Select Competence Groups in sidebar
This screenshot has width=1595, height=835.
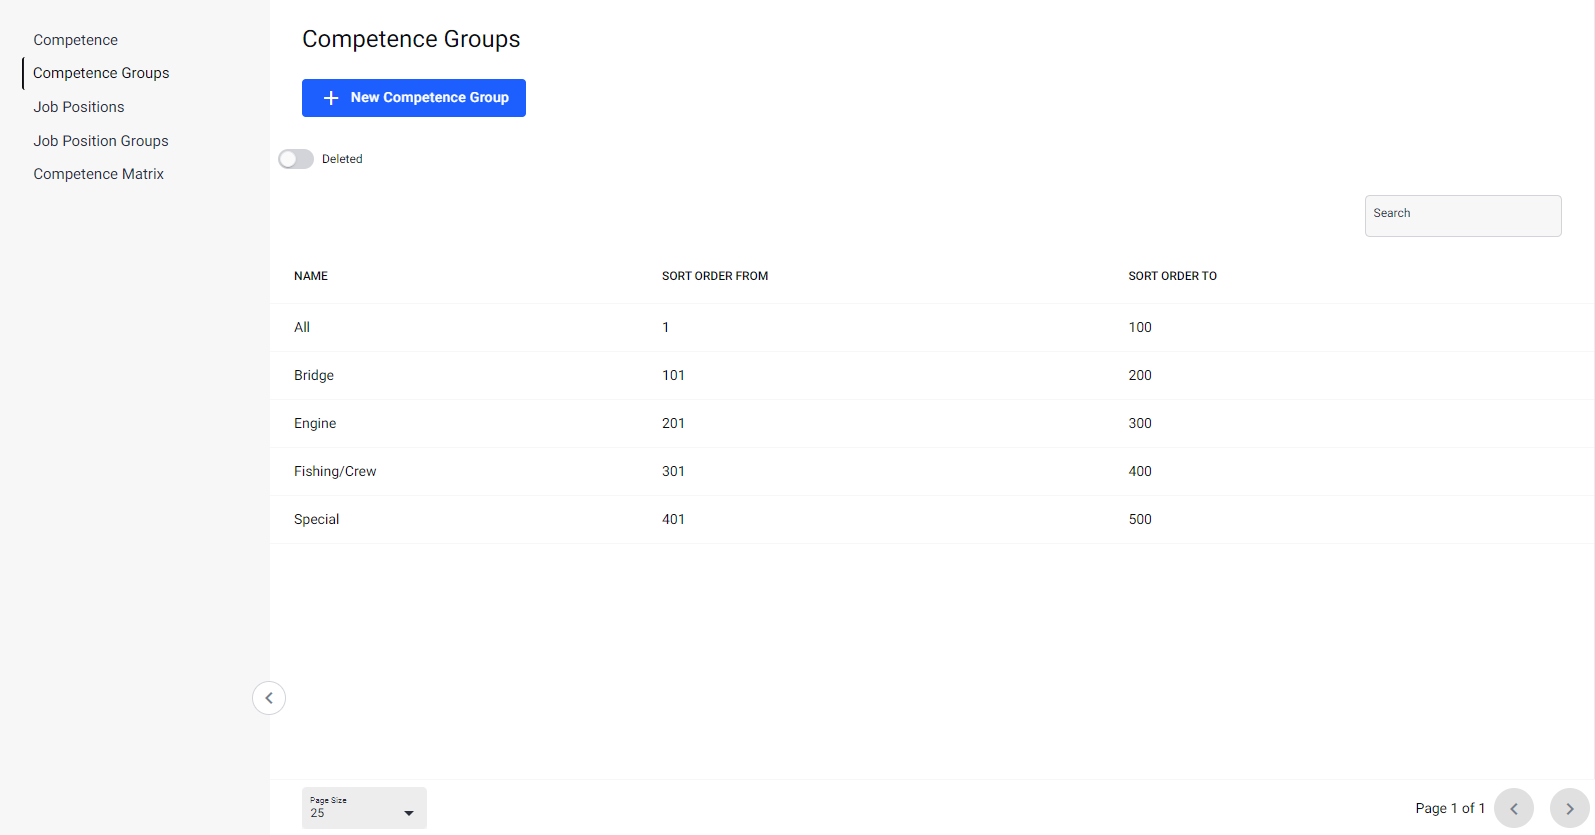coord(101,73)
